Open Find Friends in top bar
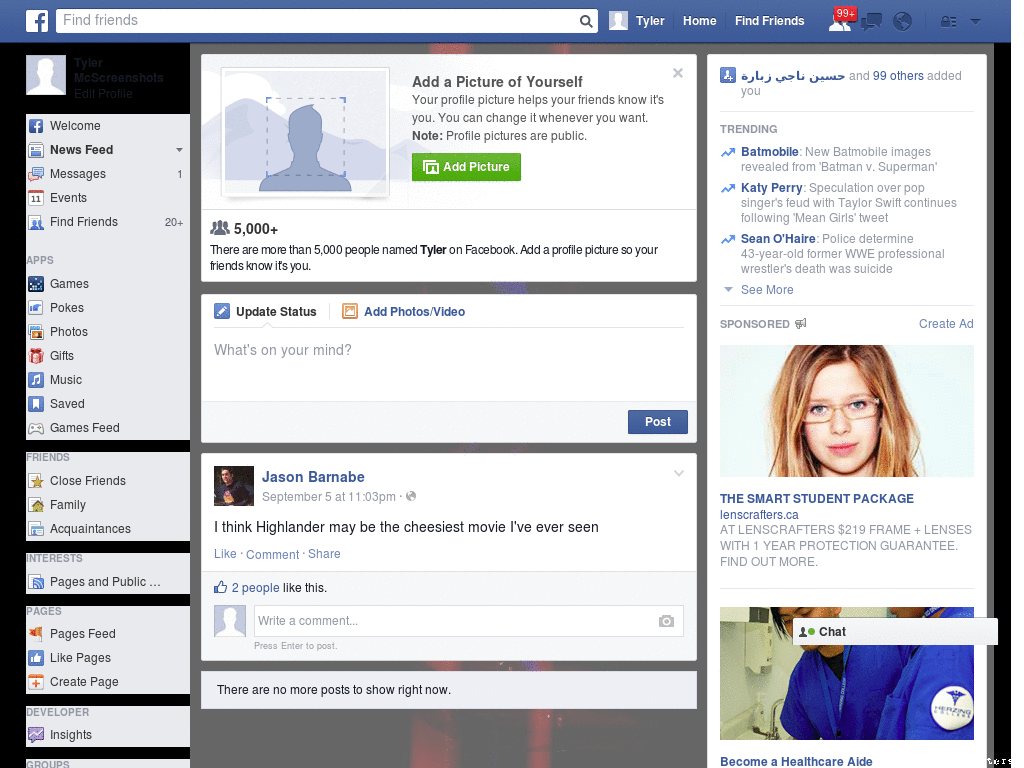The height and width of the screenshot is (768, 1024). coord(769,21)
